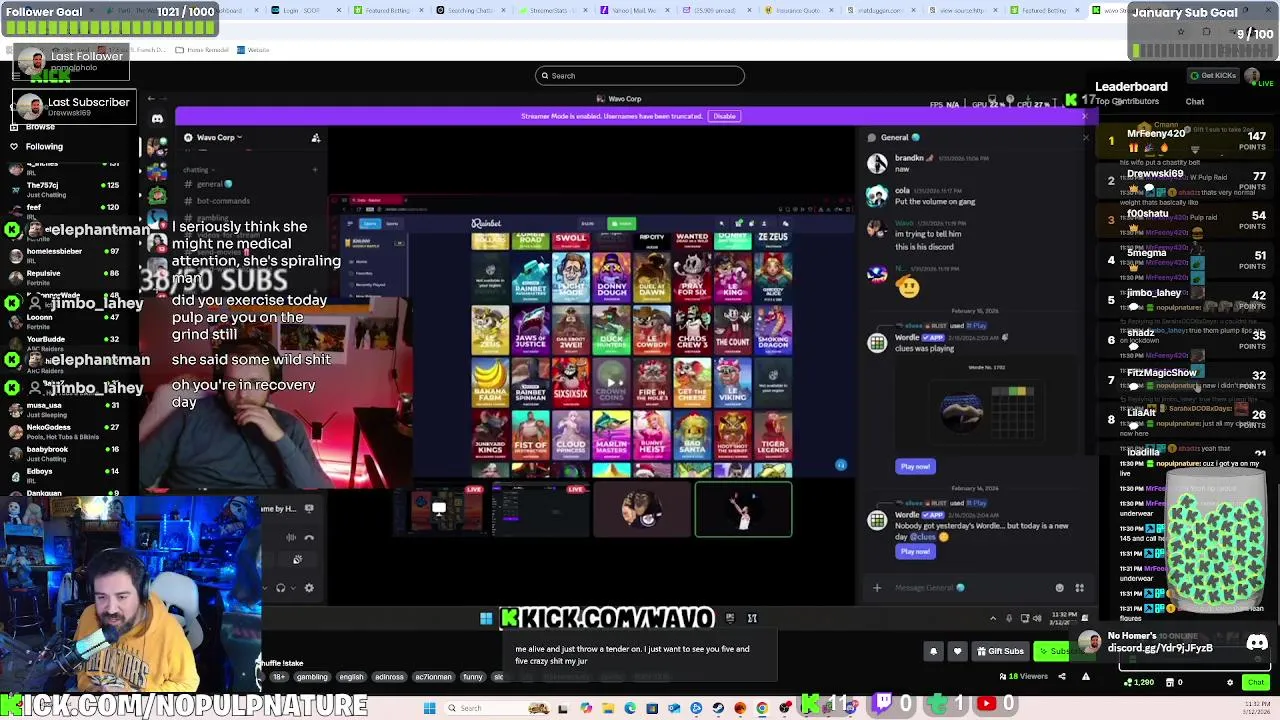1280x720 pixels.
Task: Select the adinross stream tag
Action: point(389,677)
